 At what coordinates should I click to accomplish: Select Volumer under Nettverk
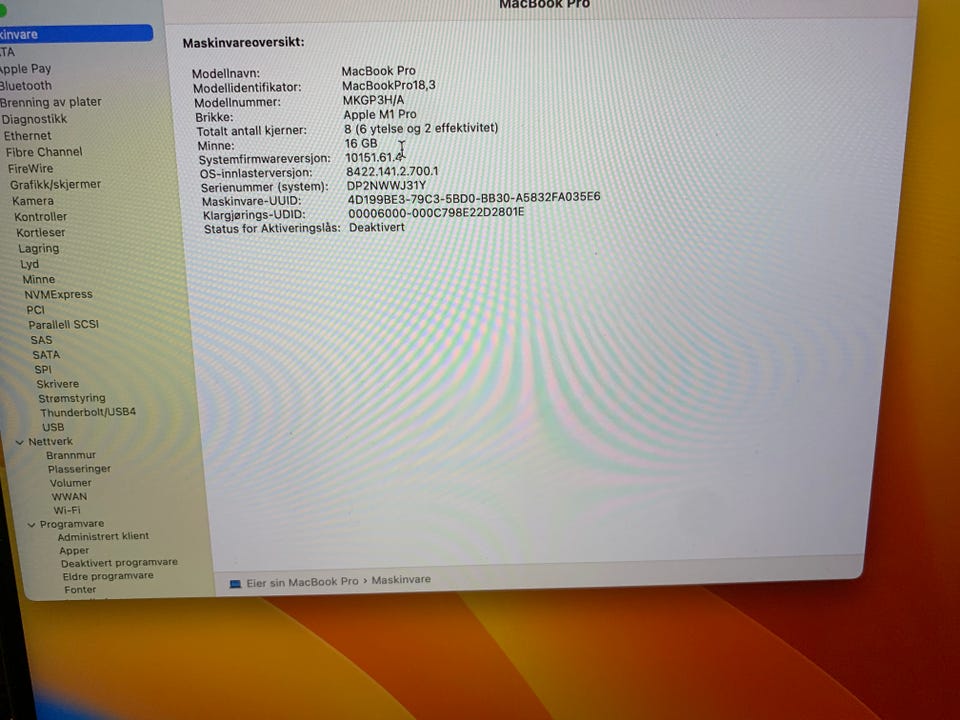coord(71,483)
